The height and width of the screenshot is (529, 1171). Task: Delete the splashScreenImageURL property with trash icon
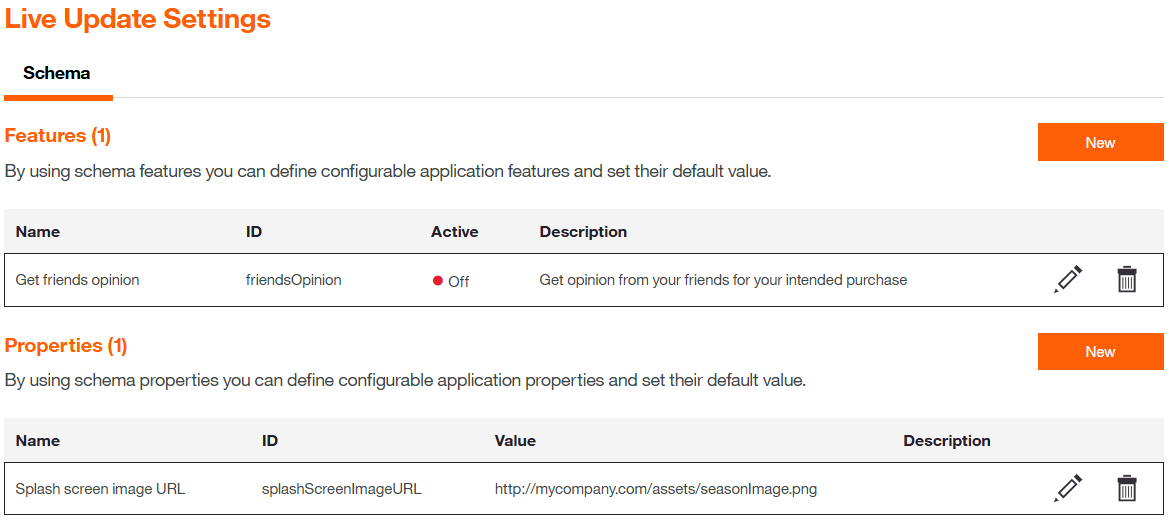coord(1126,488)
